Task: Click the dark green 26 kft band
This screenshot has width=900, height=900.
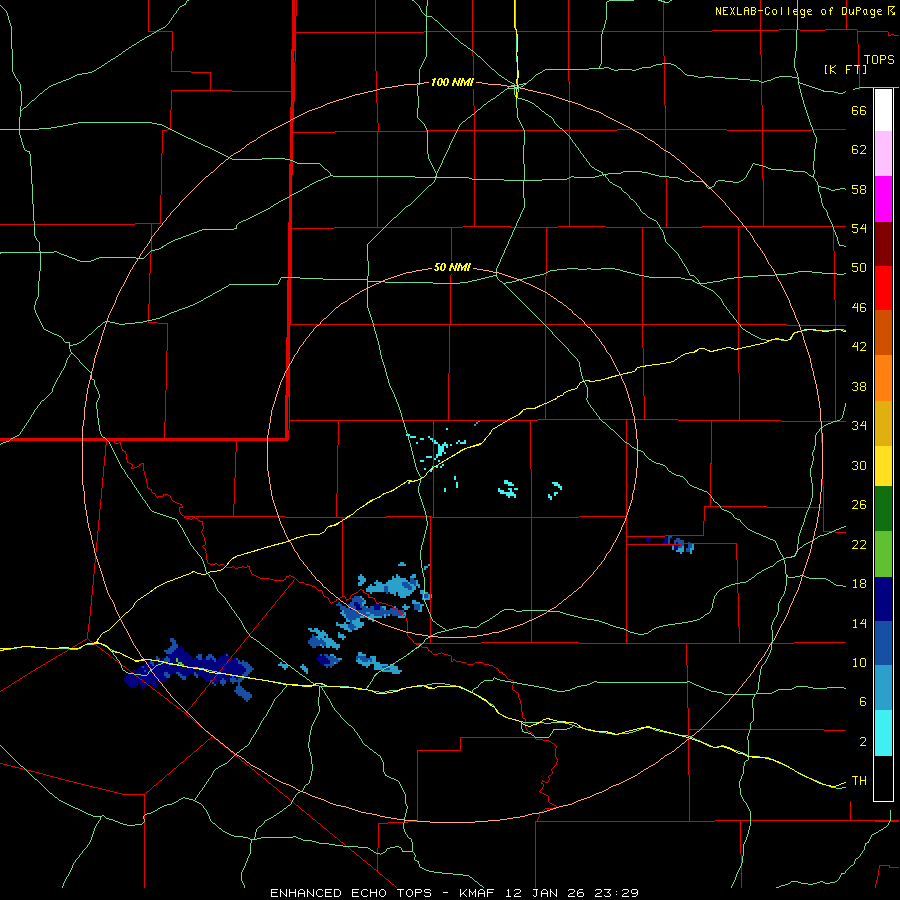Action: click(x=883, y=509)
